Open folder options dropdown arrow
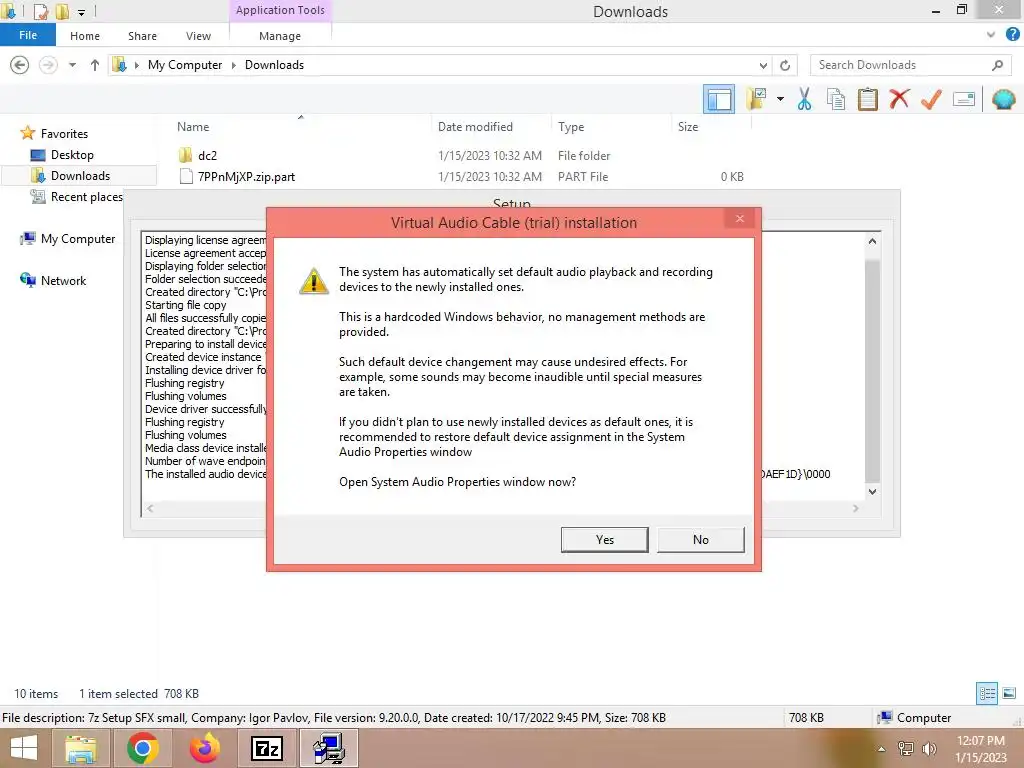1024x768 pixels. pyautogui.click(x=780, y=99)
